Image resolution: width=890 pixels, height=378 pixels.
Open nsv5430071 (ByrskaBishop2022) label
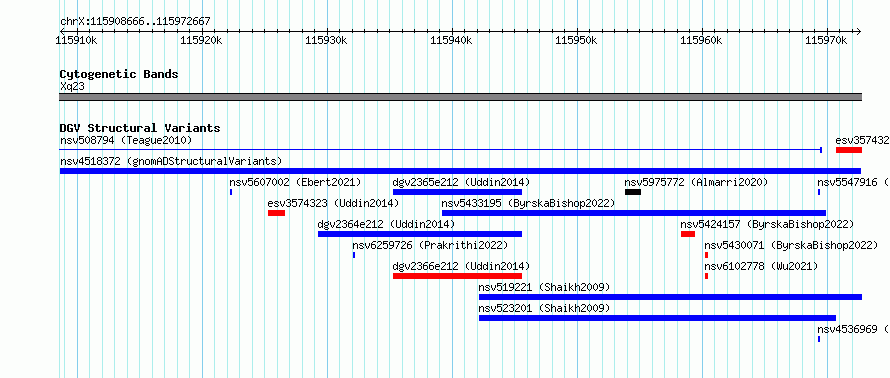coord(791,245)
